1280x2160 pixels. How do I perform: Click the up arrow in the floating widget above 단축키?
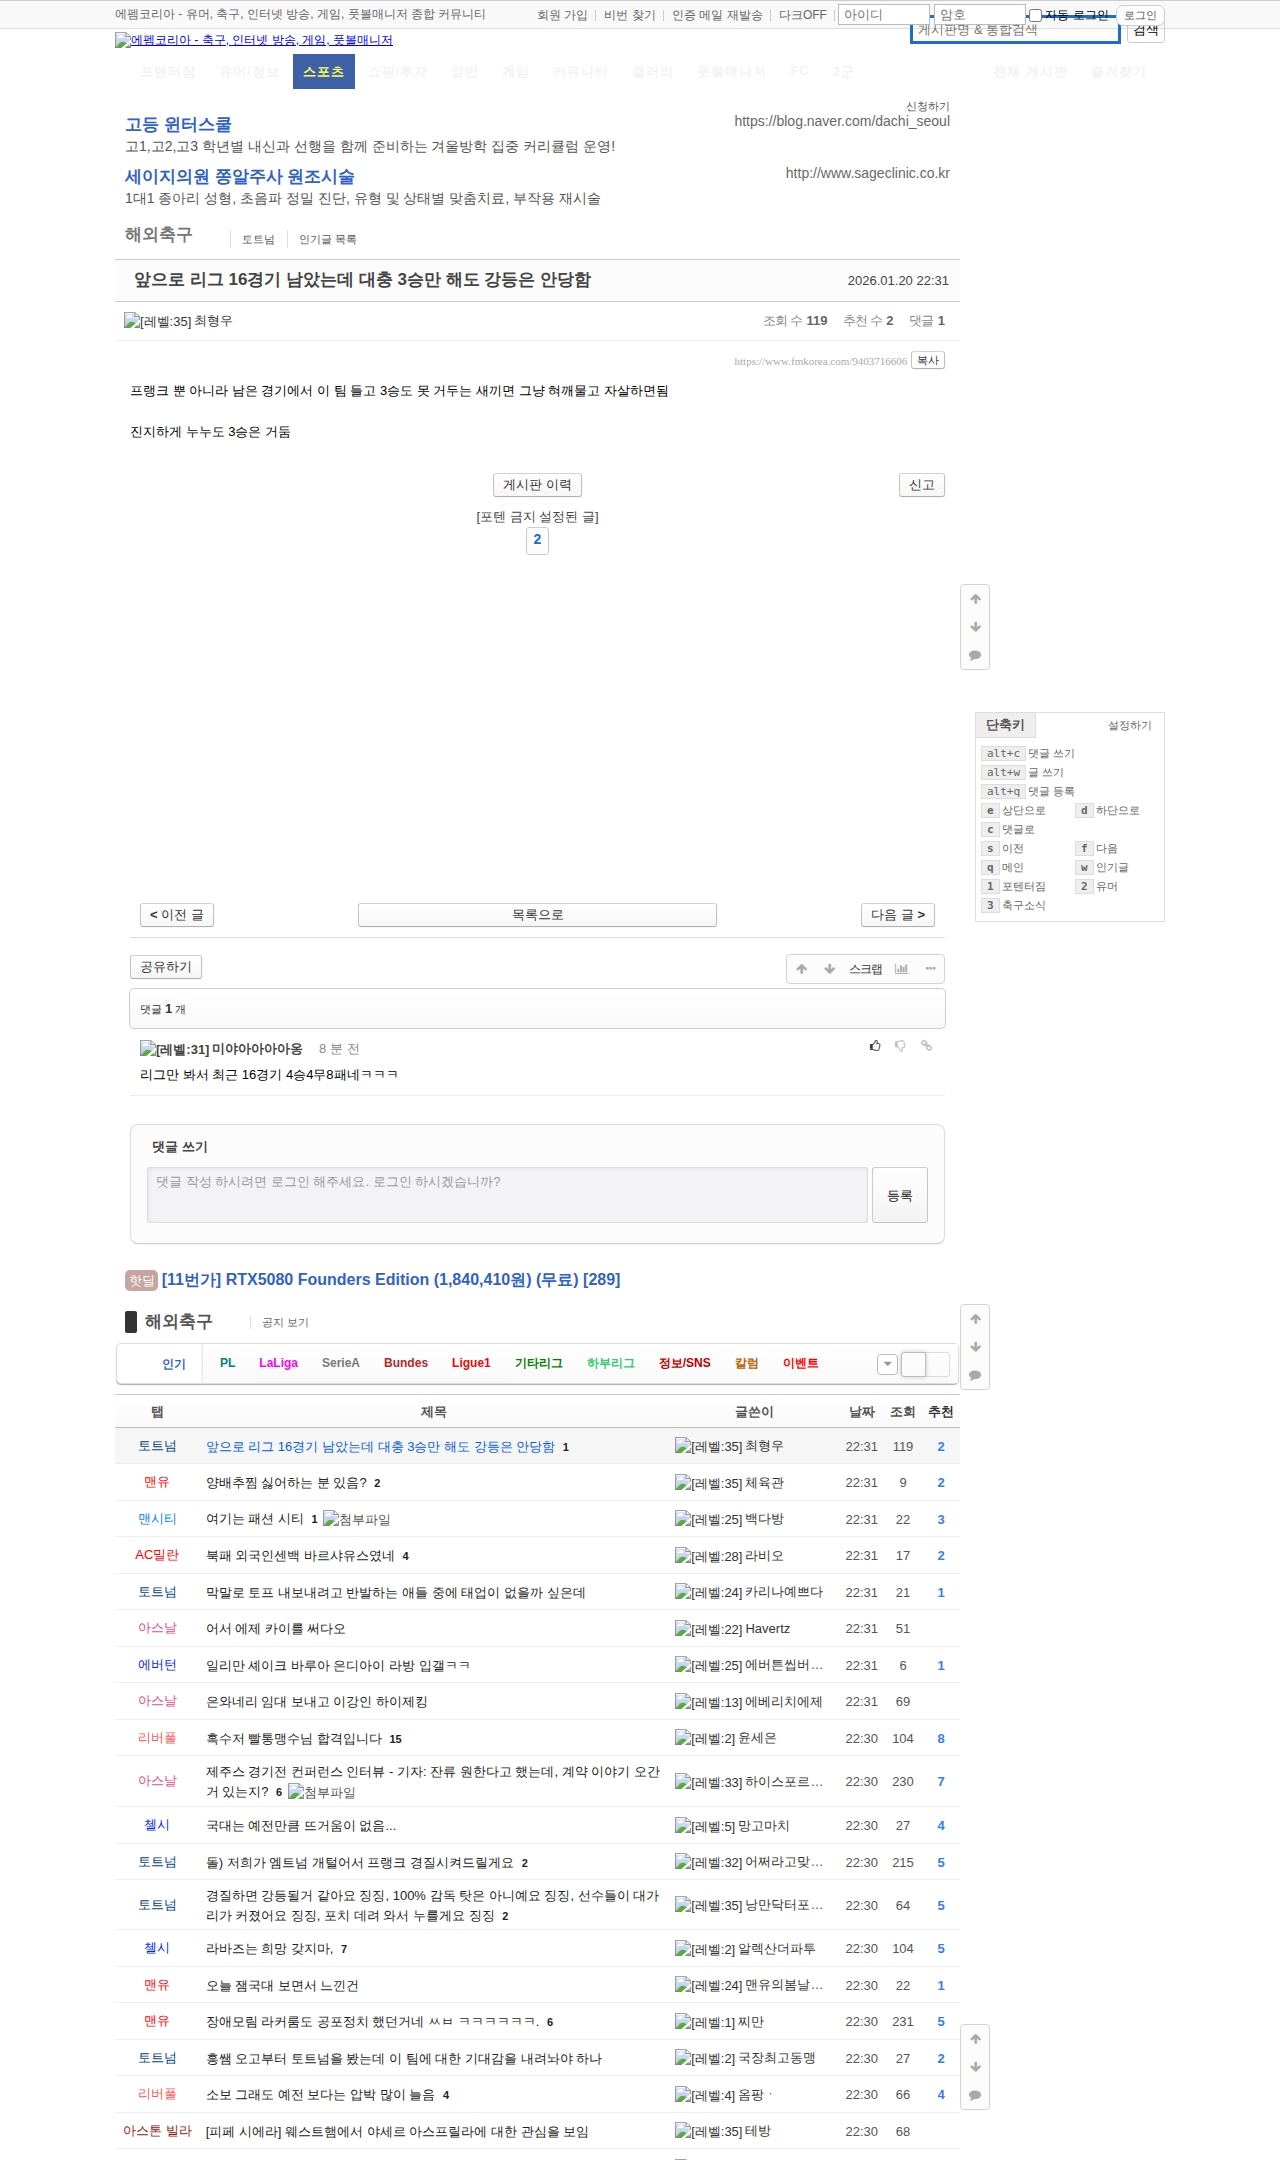975,599
